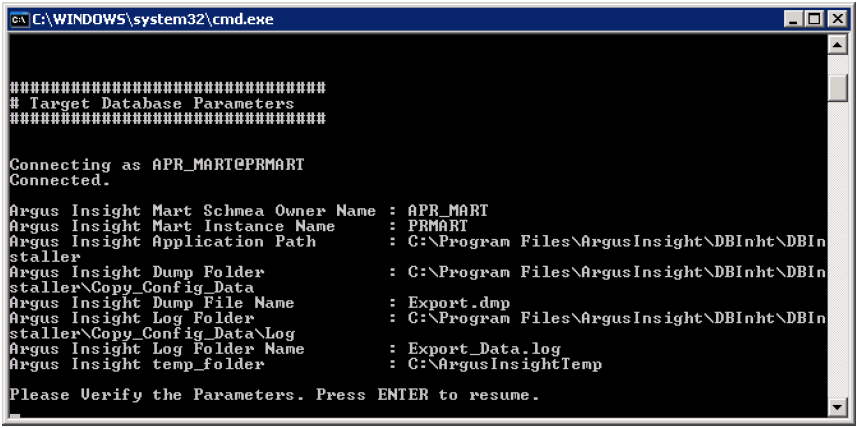Maximize the cmd.exe window
857x428 pixels.
(814, 20)
